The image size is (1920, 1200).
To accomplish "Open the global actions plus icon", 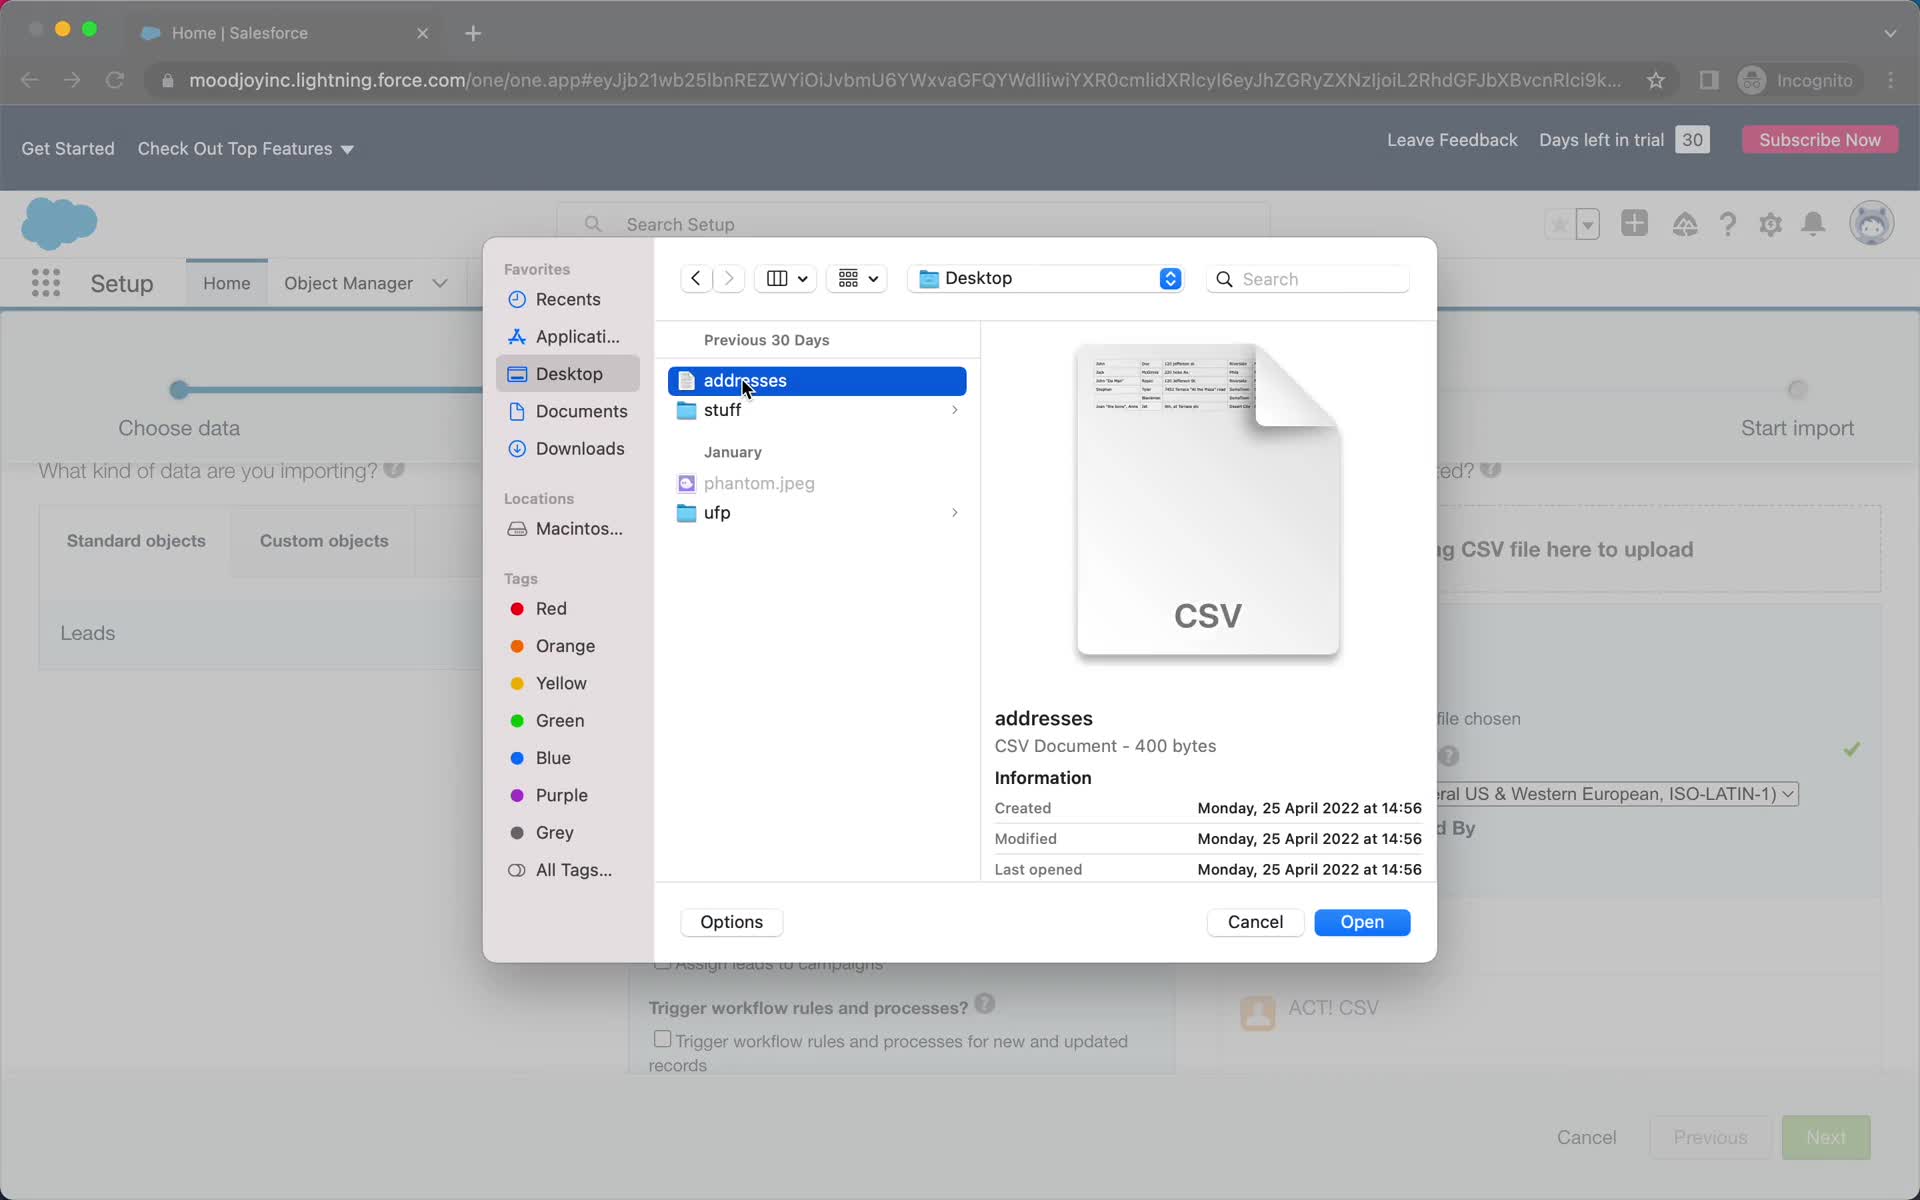I will click(1634, 223).
